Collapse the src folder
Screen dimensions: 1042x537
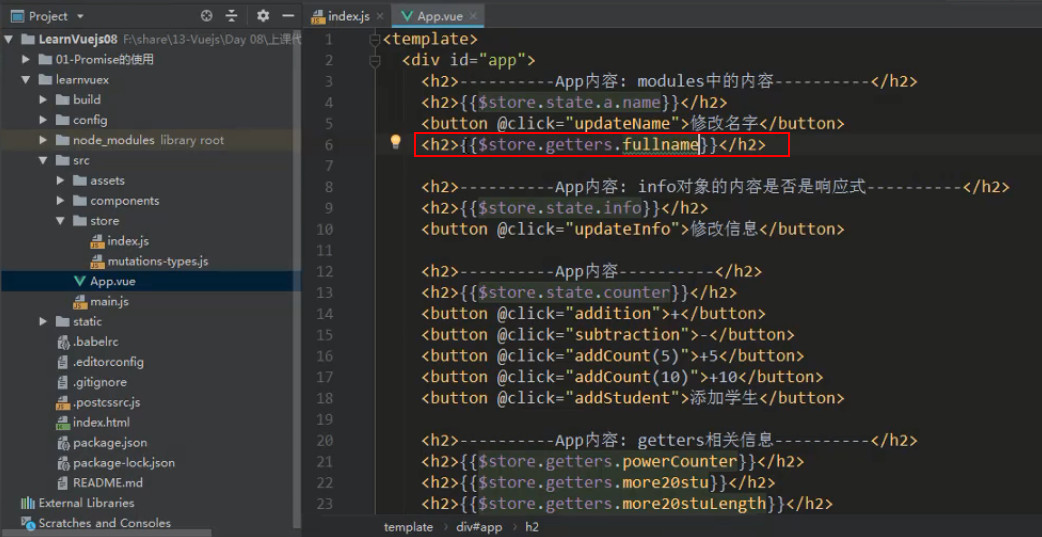click(43, 160)
